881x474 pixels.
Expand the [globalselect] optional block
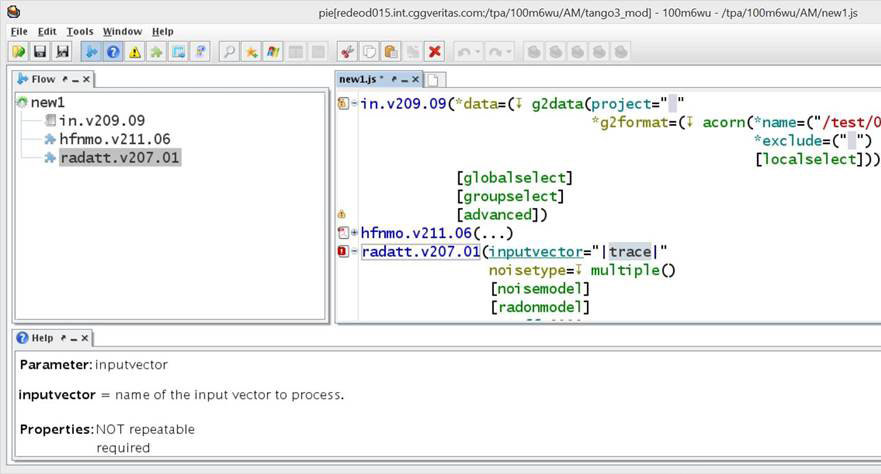pos(515,177)
